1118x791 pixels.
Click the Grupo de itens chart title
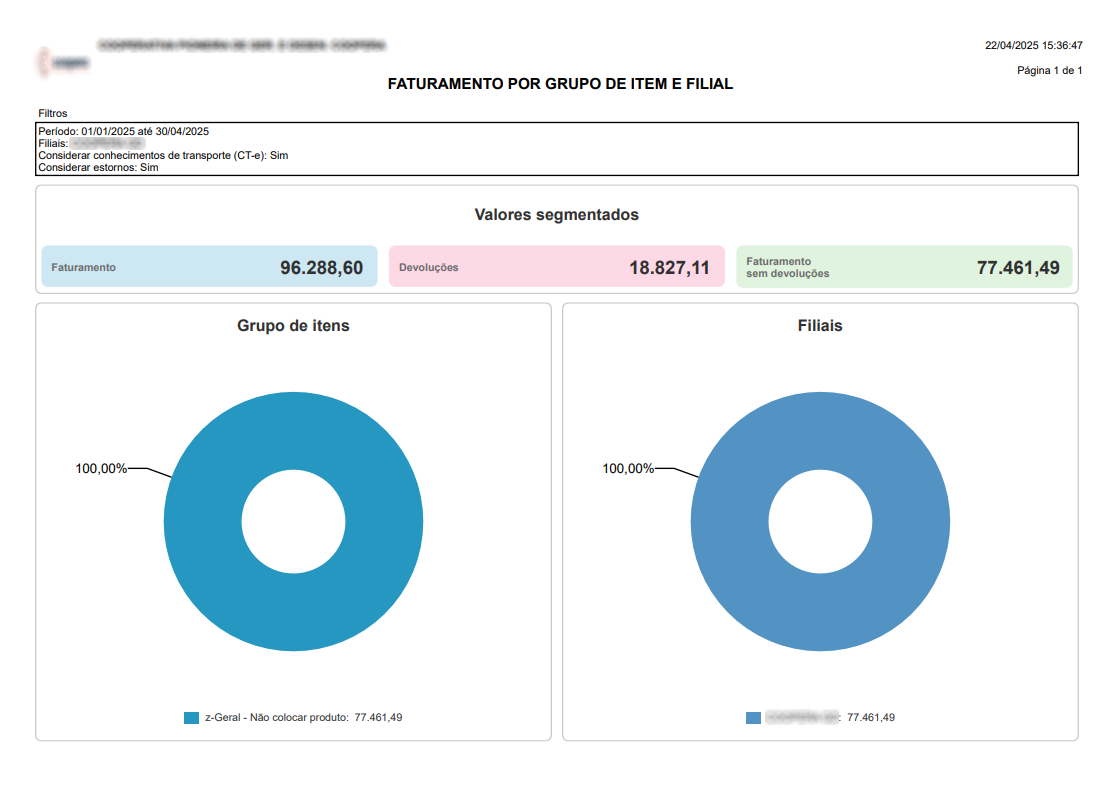click(x=293, y=326)
